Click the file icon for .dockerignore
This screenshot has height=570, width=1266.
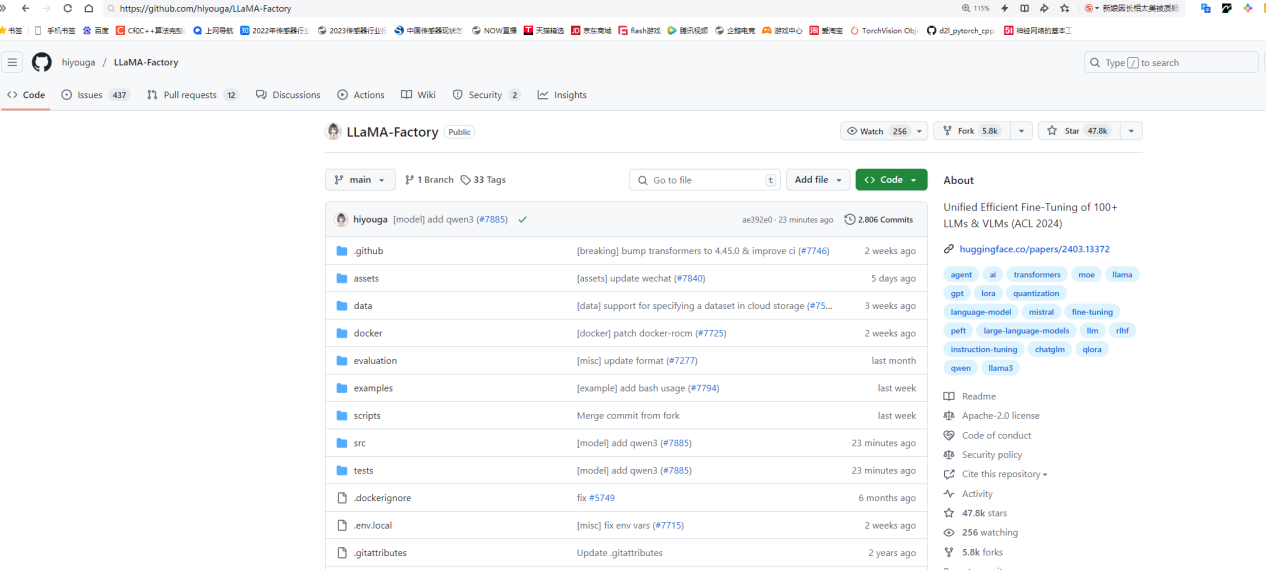(342, 498)
